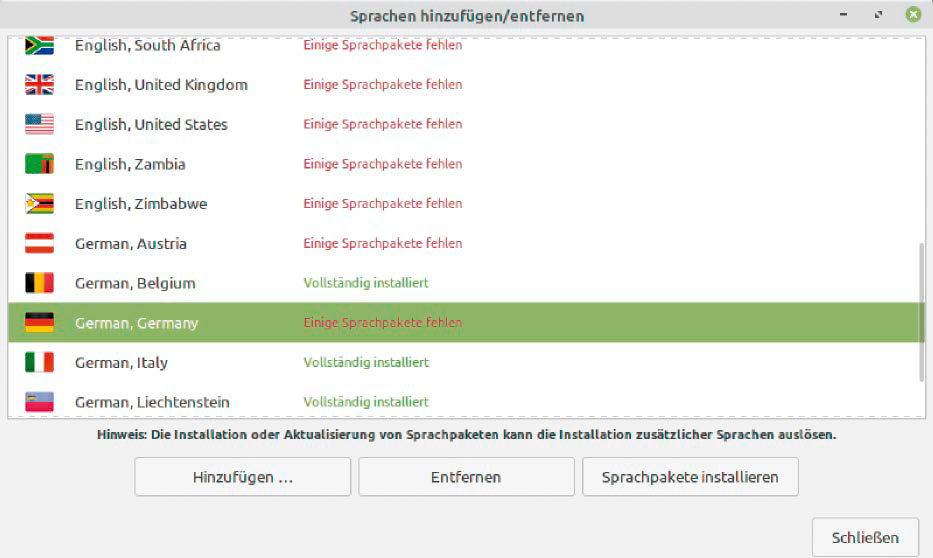Screen dimensions: 933x558
Task: Select English, United Kingdom language
Action: pyautogui.click(x=464, y=84)
